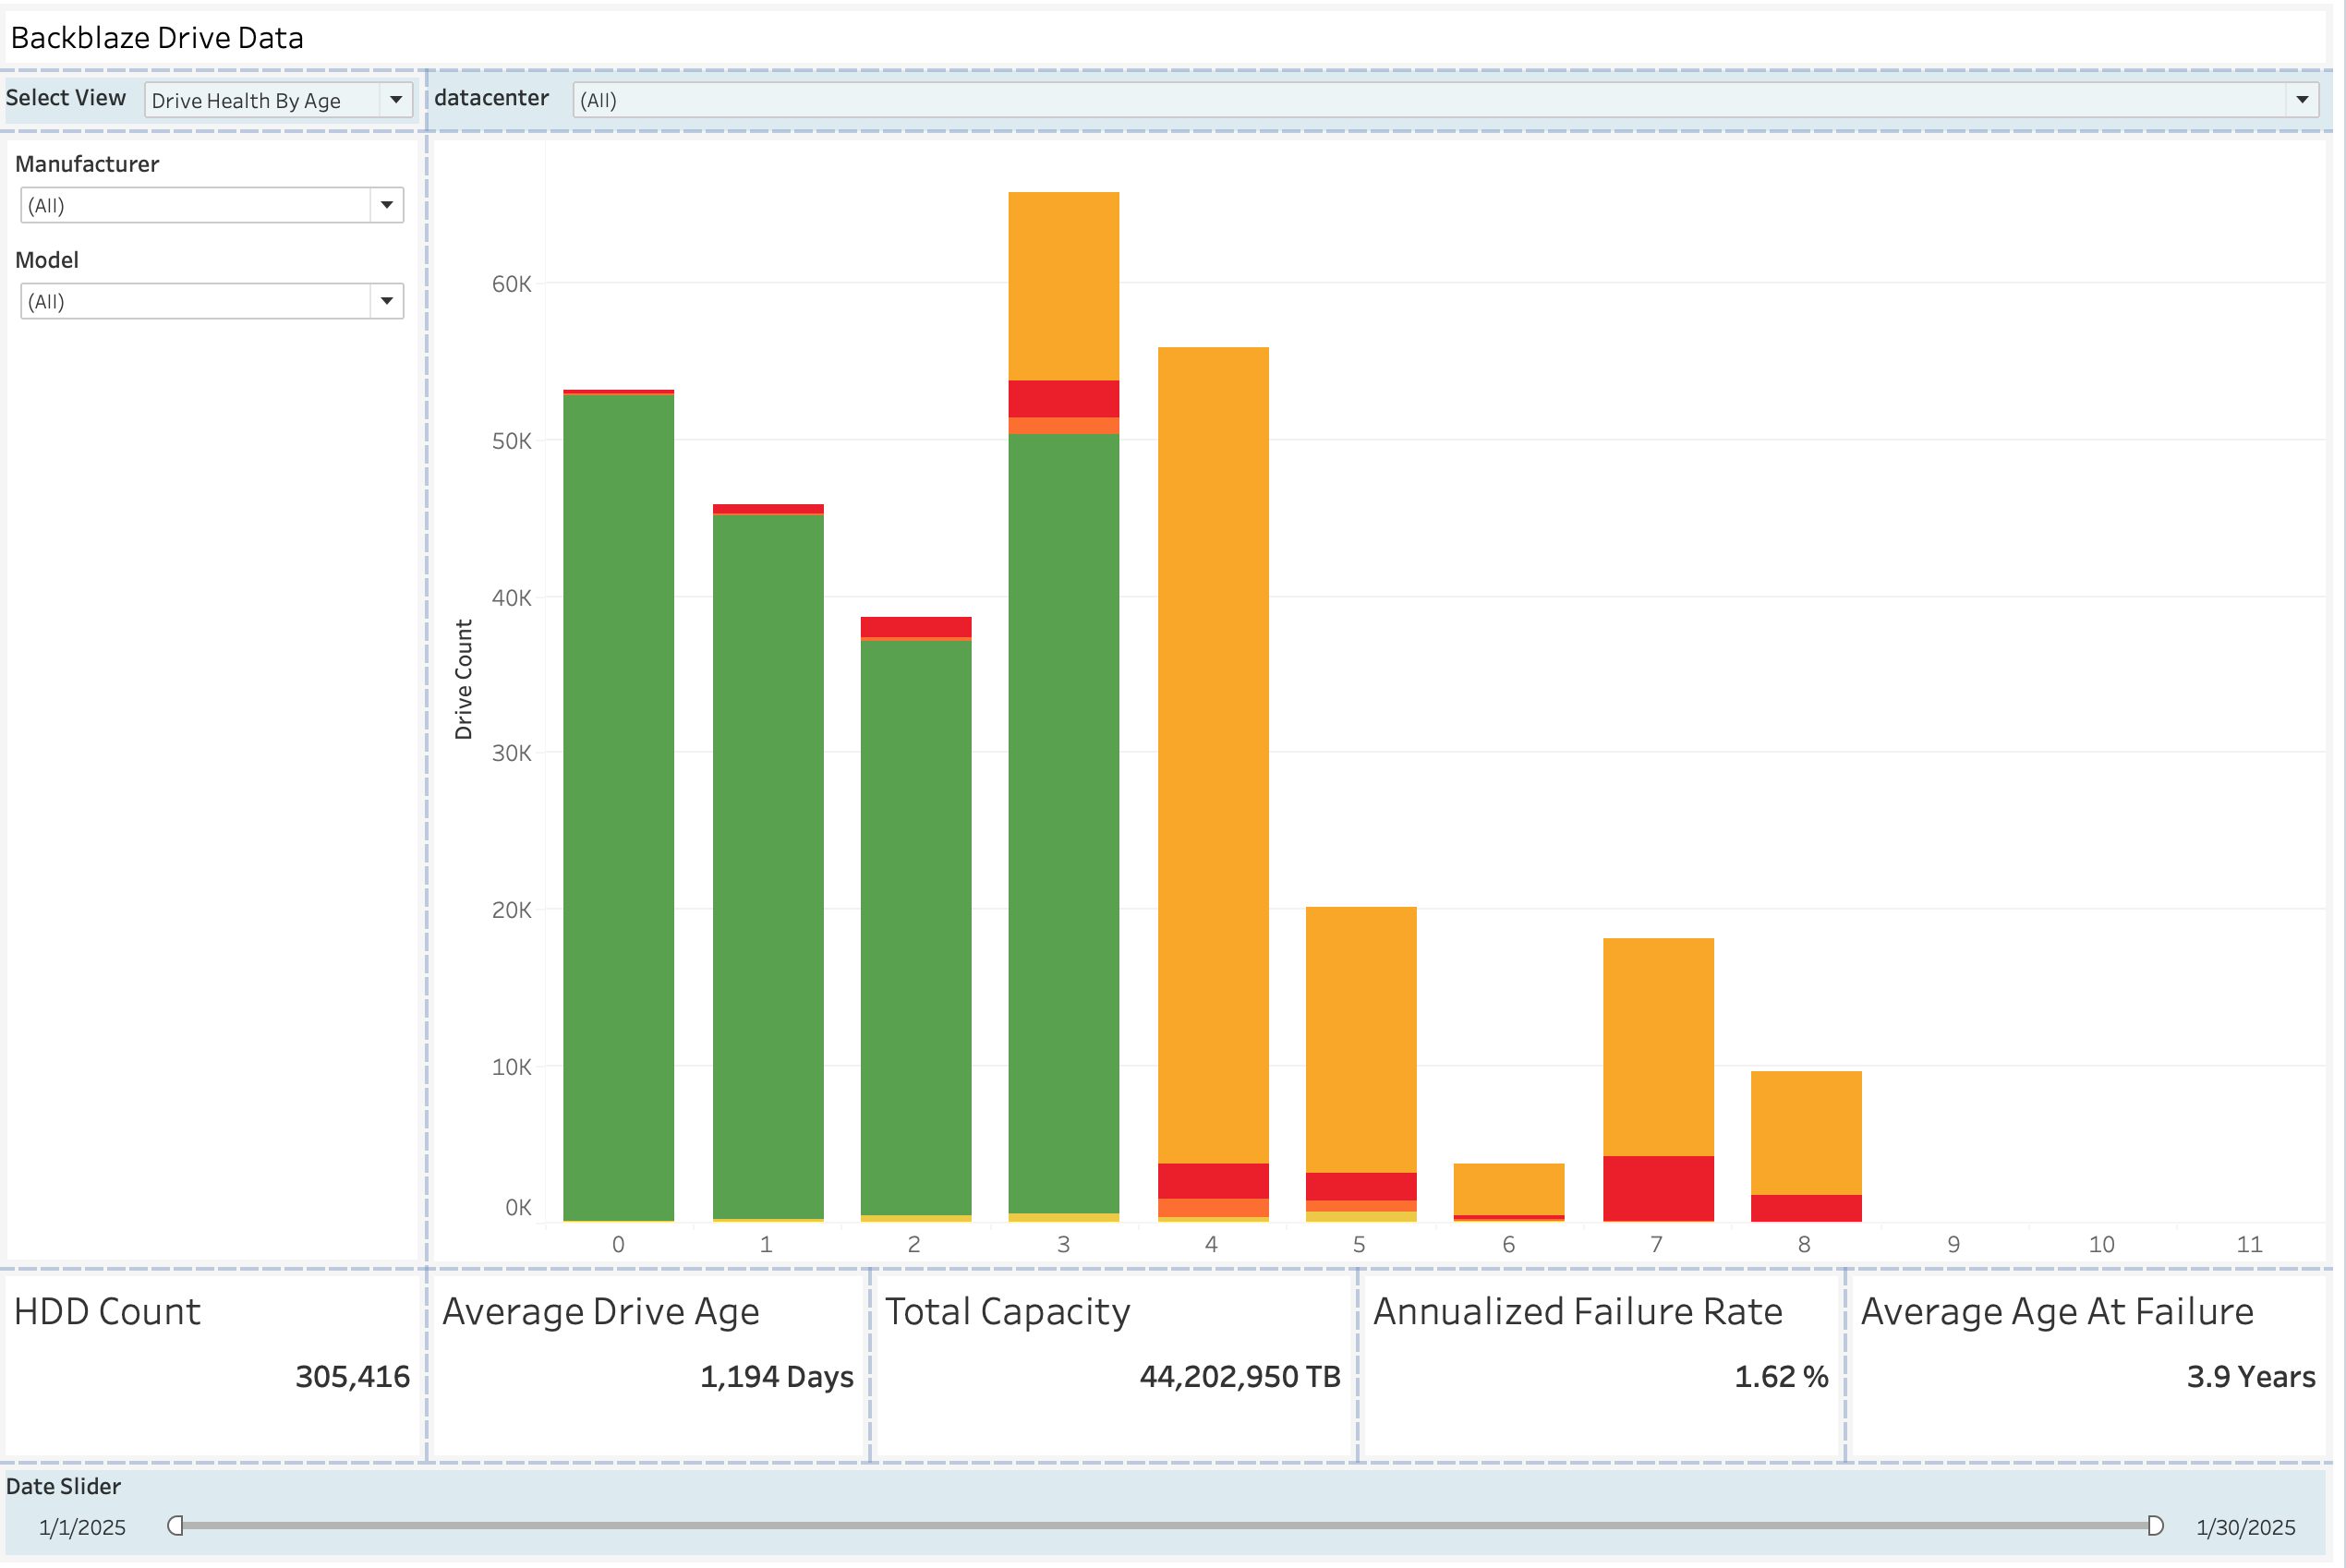The width and height of the screenshot is (2346, 1568).
Task: Click the x-axis label 9
Action: 1953,1244
